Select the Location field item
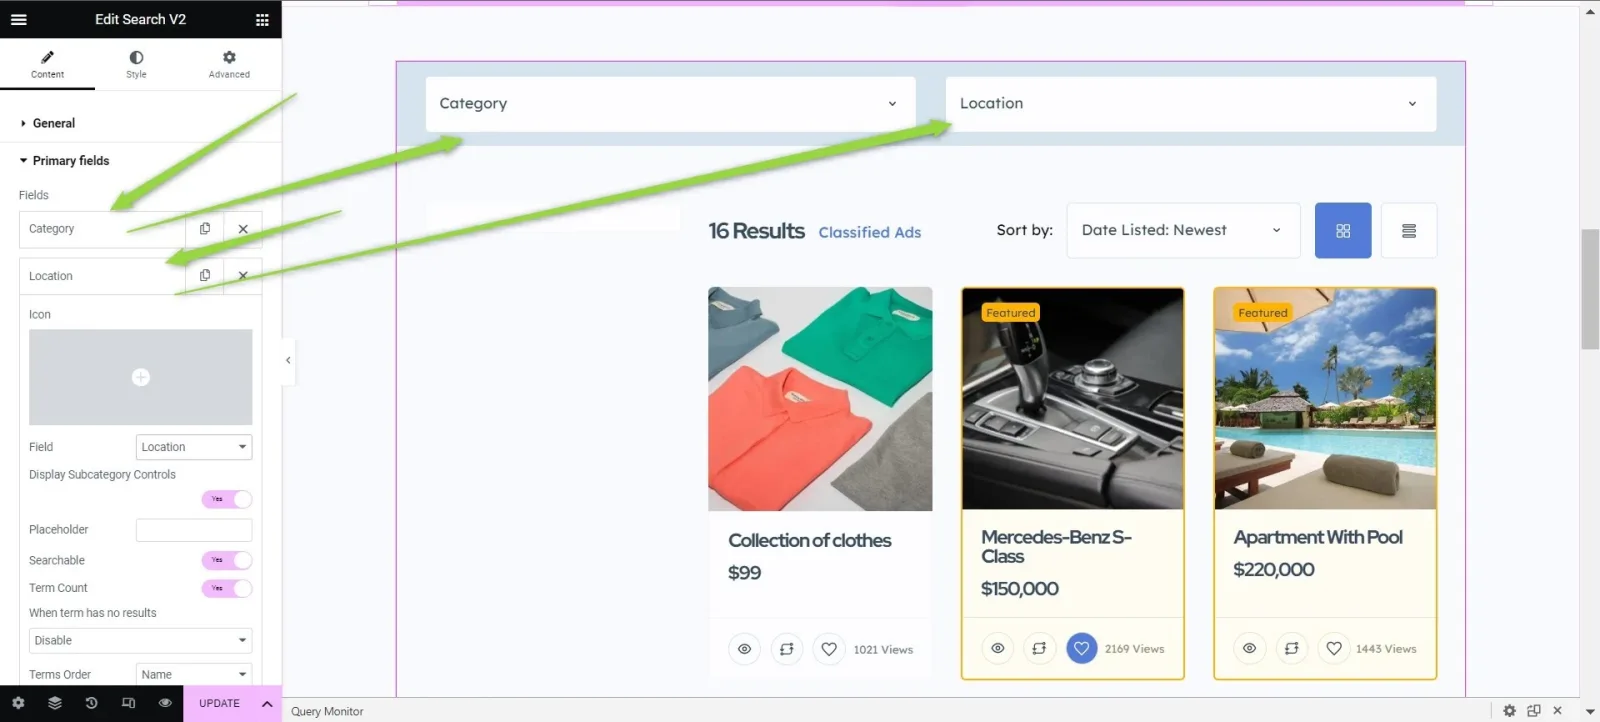The image size is (1600, 722). click(102, 276)
